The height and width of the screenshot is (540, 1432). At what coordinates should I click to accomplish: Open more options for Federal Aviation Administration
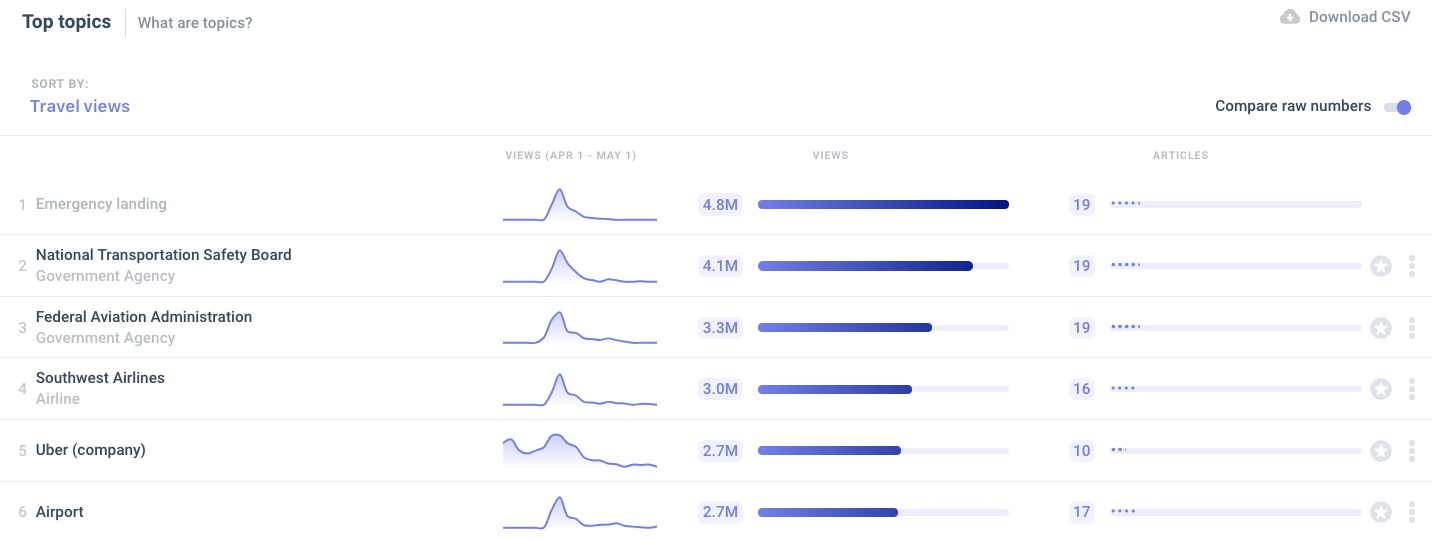point(1412,328)
